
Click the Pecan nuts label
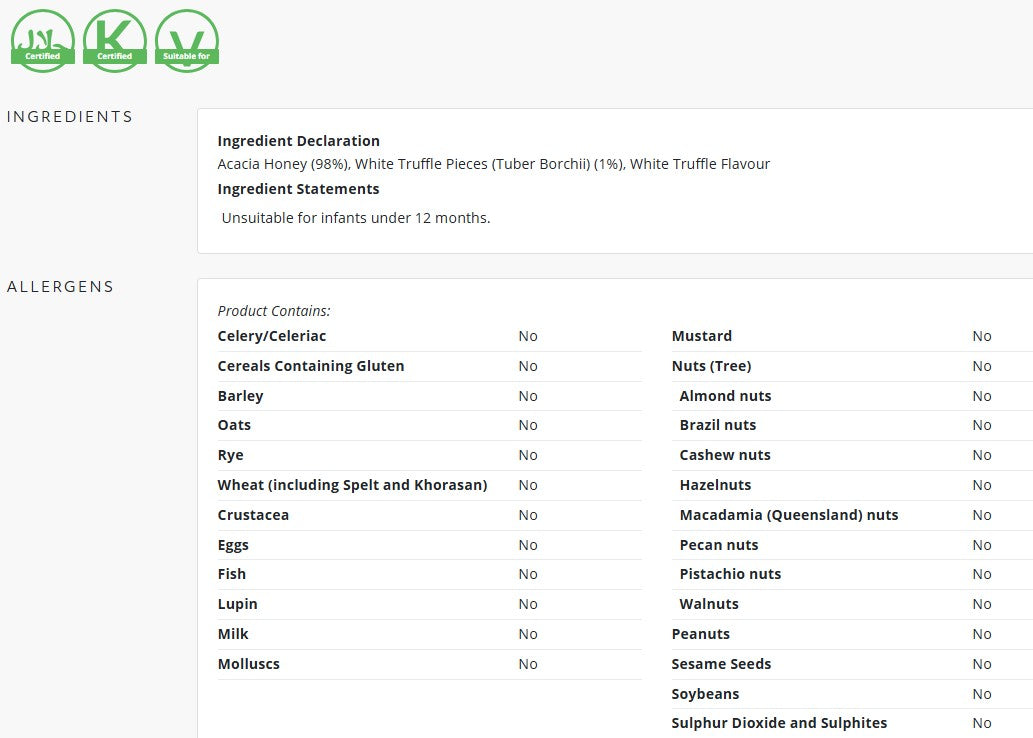[719, 545]
